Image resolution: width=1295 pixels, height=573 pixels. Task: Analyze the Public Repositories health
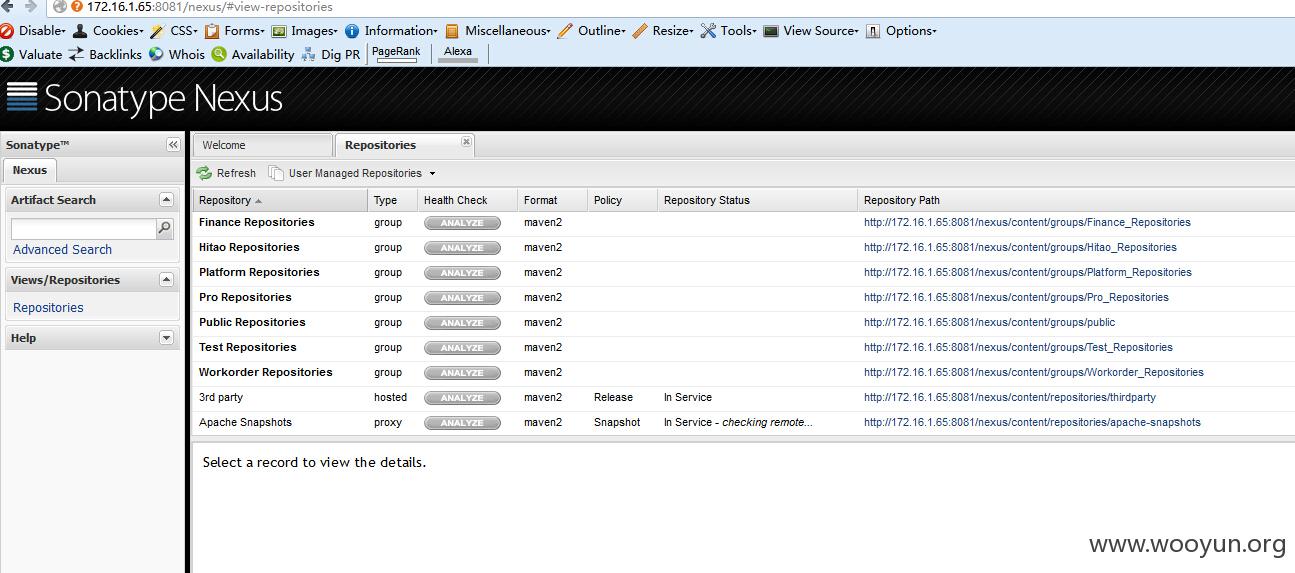(462, 323)
